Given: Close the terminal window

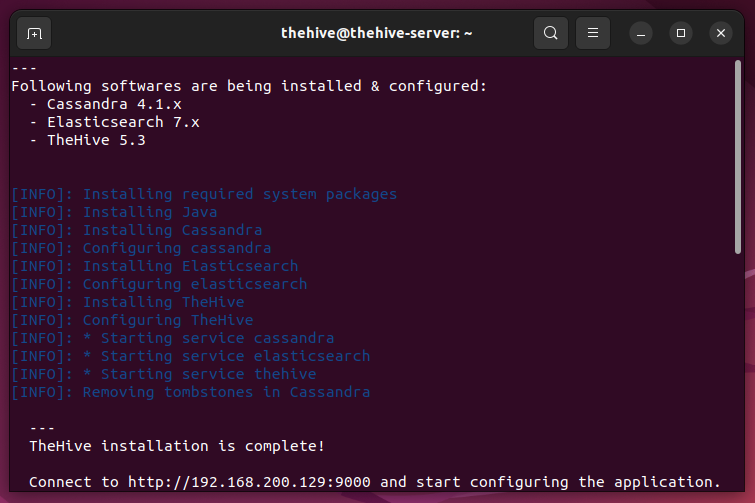Looking at the screenshot, I should click(x=721, y=33).
